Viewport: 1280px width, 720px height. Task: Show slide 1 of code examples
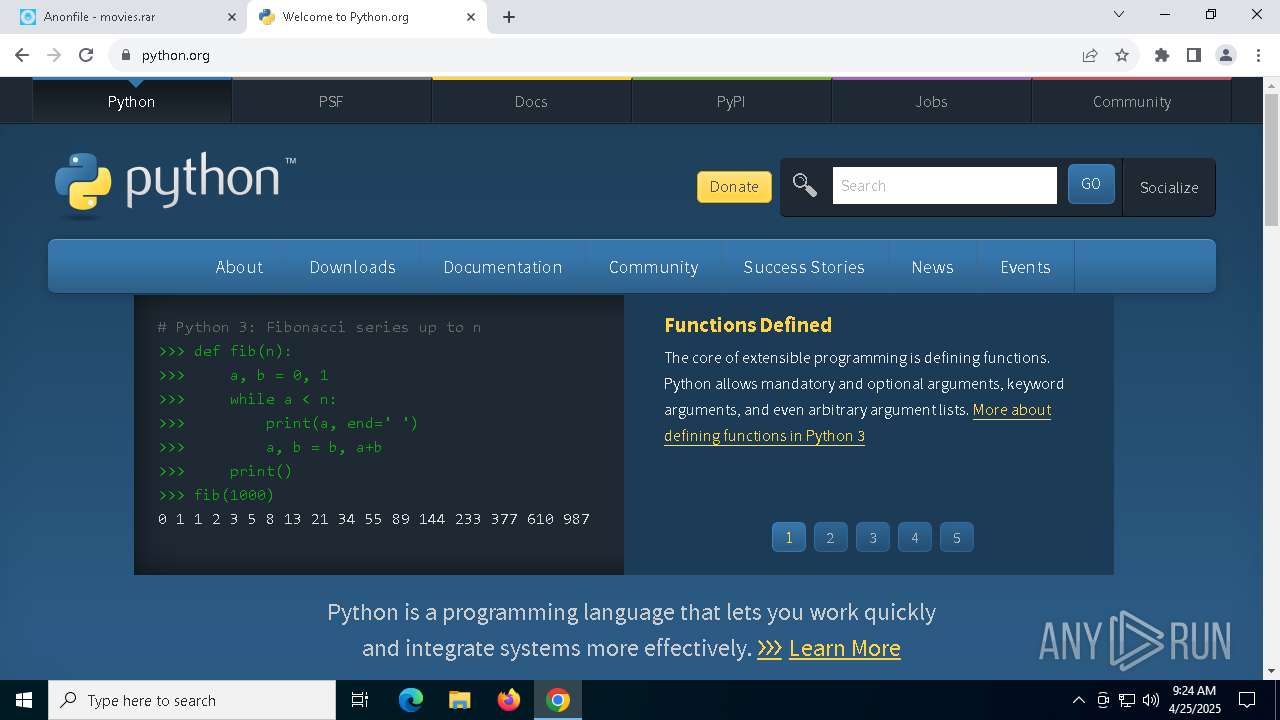789,537
